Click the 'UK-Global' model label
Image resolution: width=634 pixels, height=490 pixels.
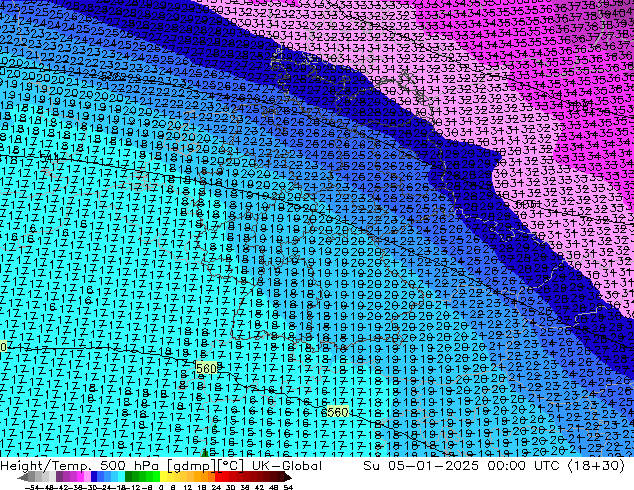287,466
